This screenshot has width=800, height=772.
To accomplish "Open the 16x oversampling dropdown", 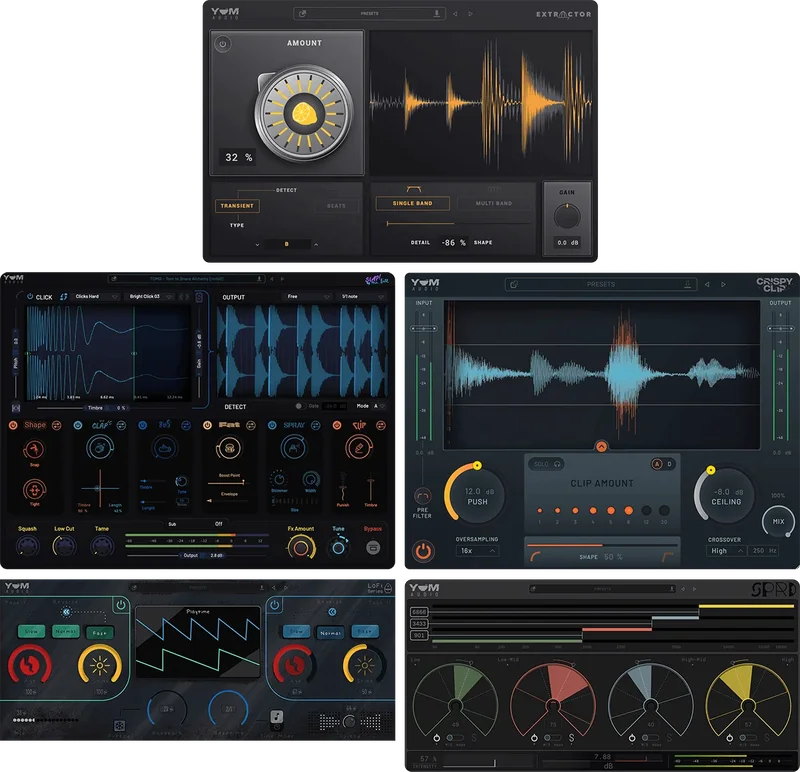I will pos(477,551).
